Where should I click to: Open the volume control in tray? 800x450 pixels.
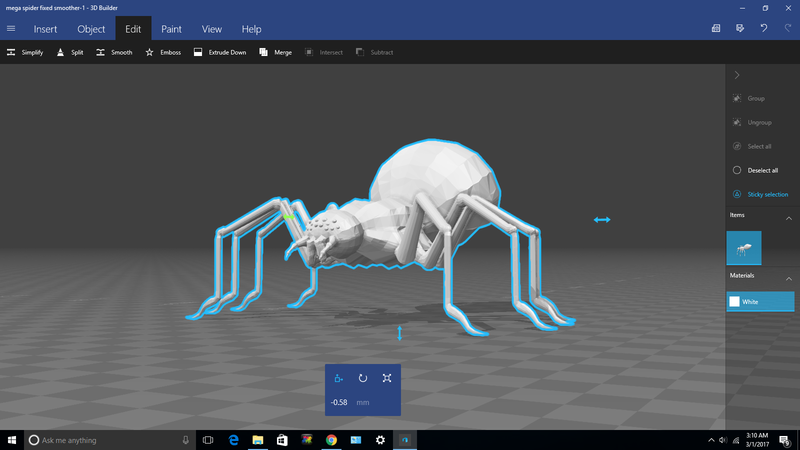pyautogui.click(x=723, y=440)
